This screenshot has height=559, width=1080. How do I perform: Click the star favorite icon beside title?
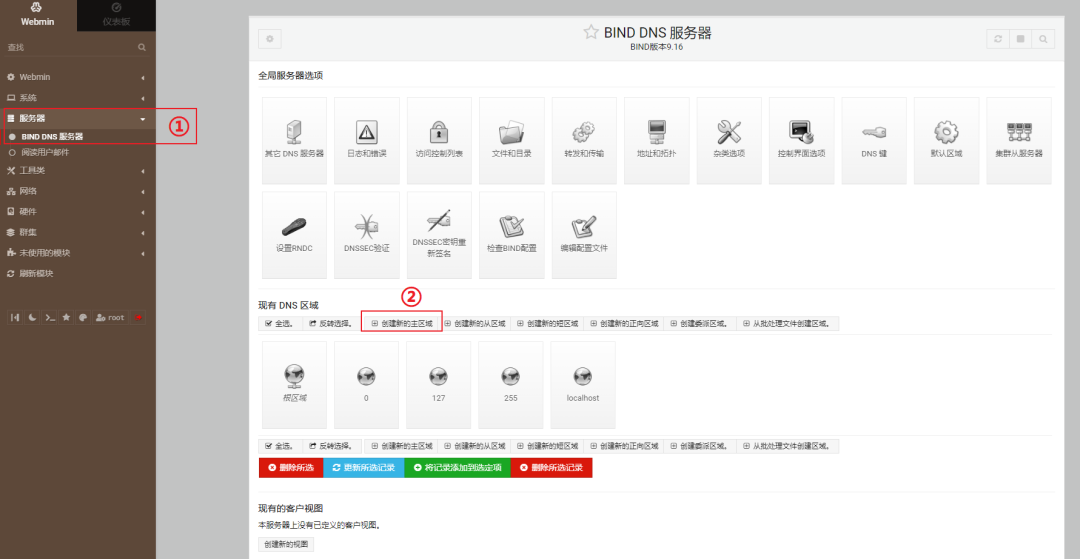point(591,32)
